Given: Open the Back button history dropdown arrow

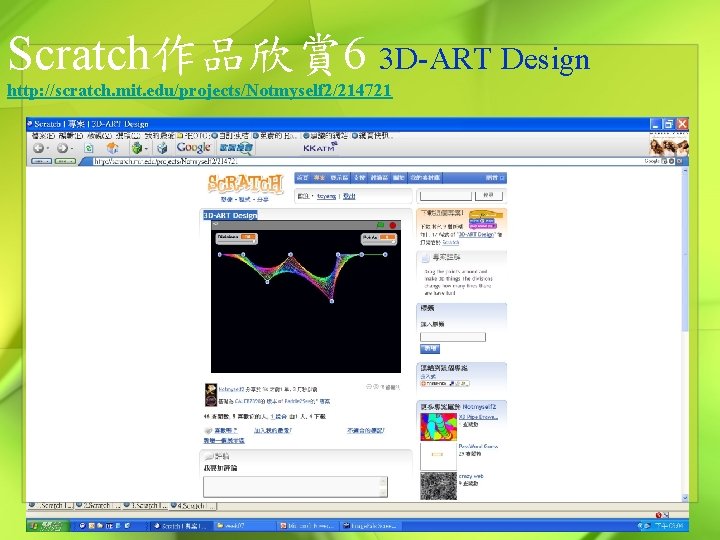Looking at the screenshot, I should [48, 148].
